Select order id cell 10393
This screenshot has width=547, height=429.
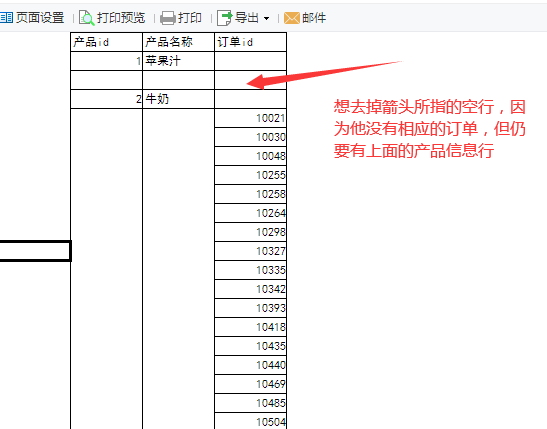(x=250, y=308)
